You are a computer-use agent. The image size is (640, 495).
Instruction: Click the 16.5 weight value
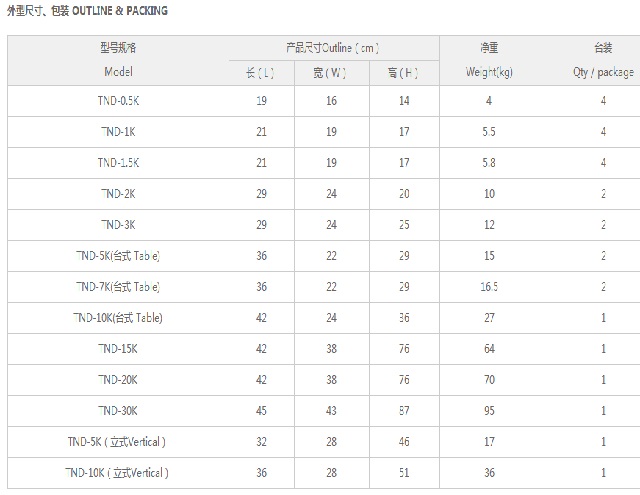(x=489, y=287)
